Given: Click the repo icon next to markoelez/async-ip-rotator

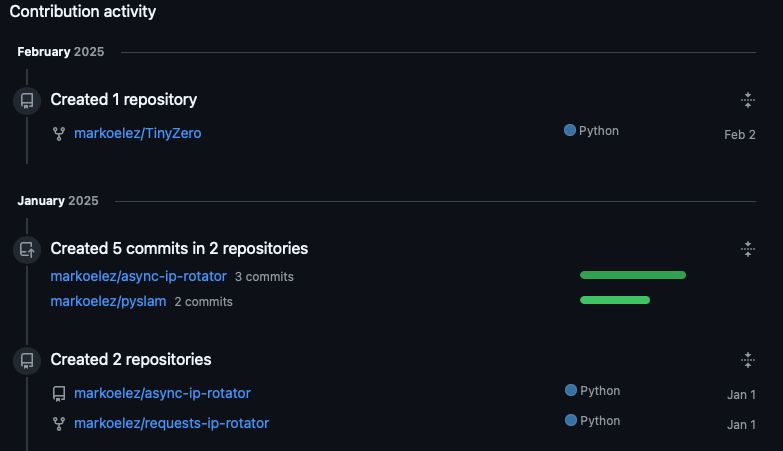Looking at the screenshot, I should click(59, 394).
